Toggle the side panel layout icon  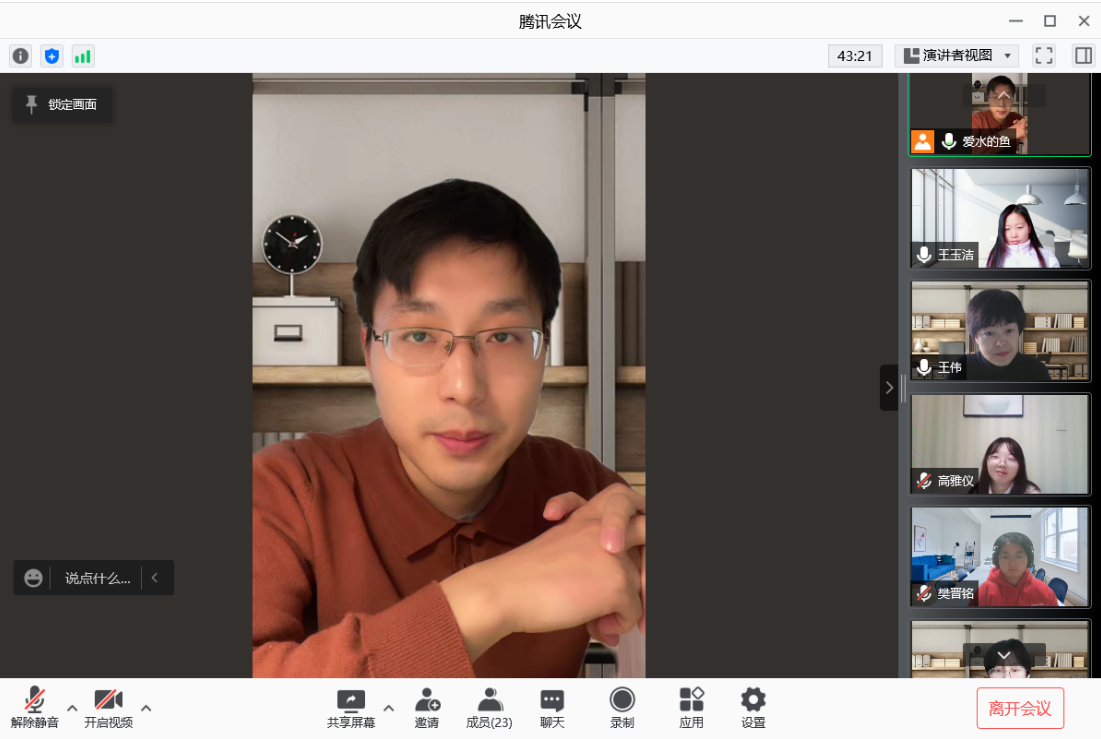pyautogui.click(x=1084, y=56)
